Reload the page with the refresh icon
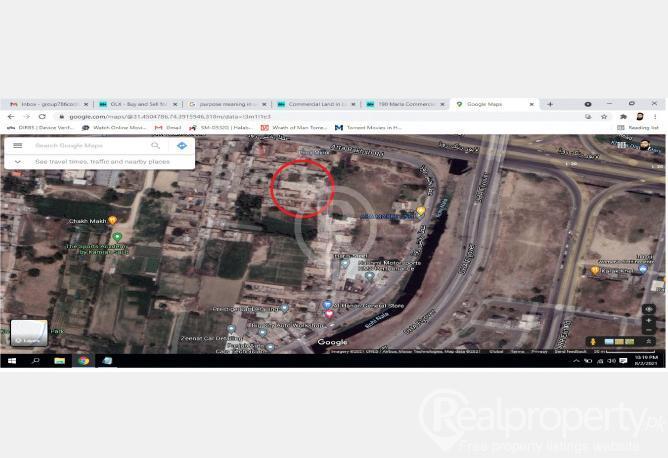The image size is (668, 458). 42,116
